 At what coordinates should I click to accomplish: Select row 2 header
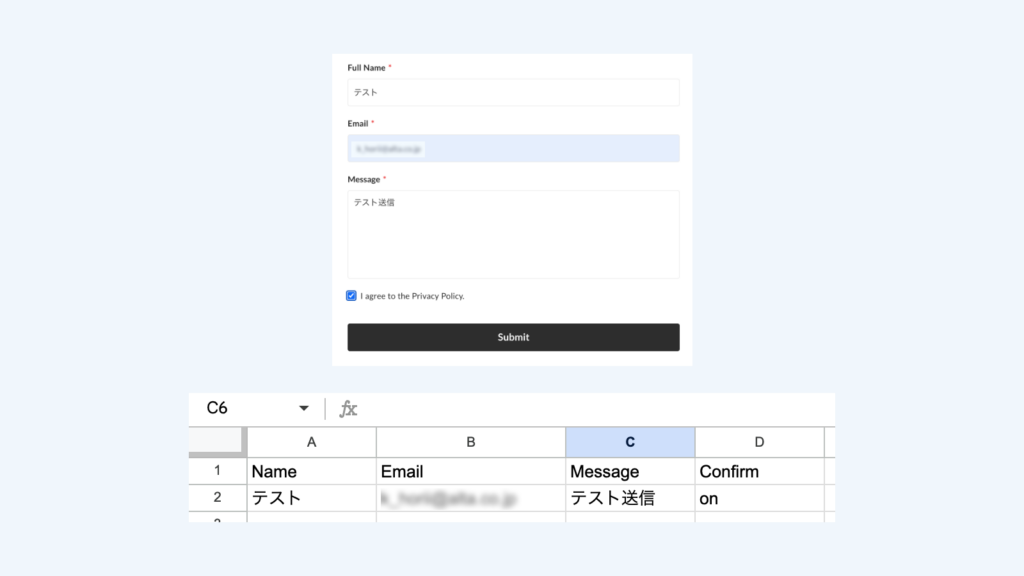[217, 498]
